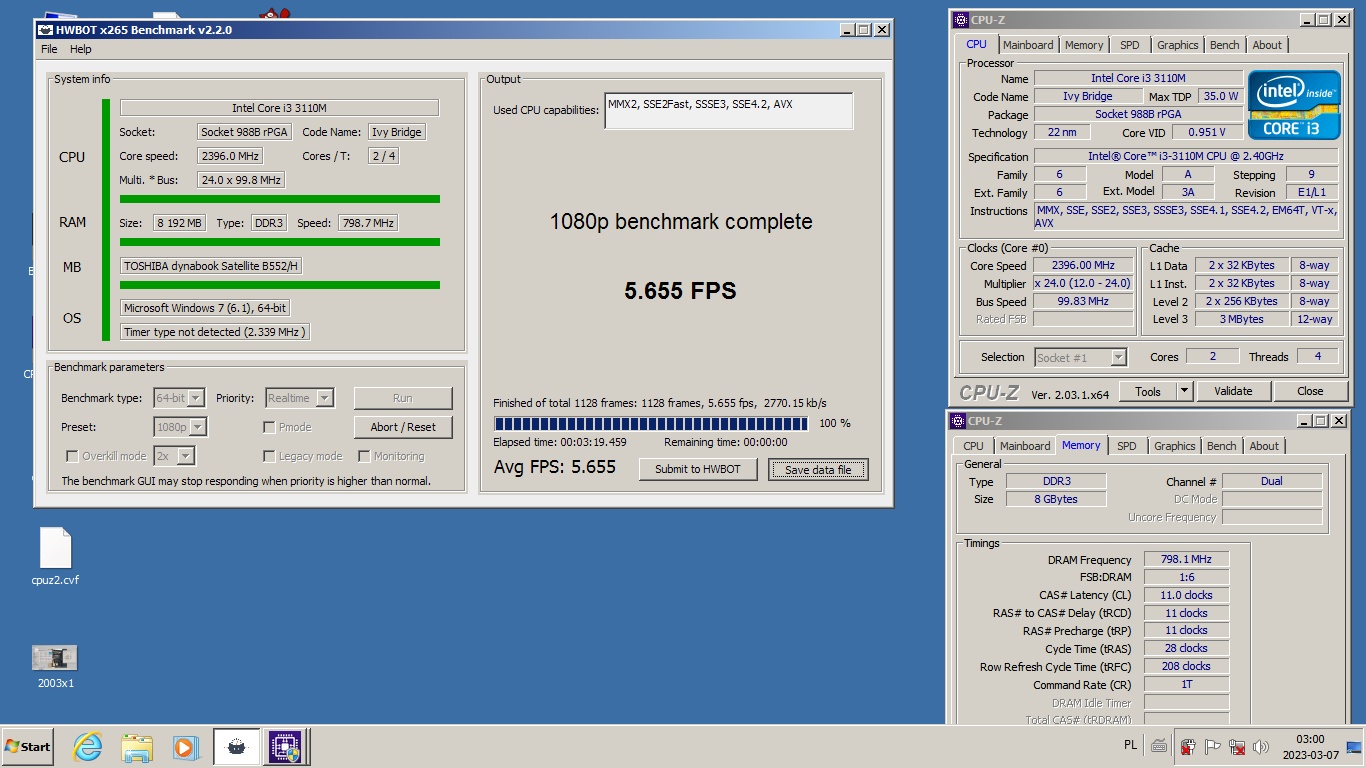Click the 5.655 FPS result text
The image size is (1366, 768).
(x=680, y=291)
